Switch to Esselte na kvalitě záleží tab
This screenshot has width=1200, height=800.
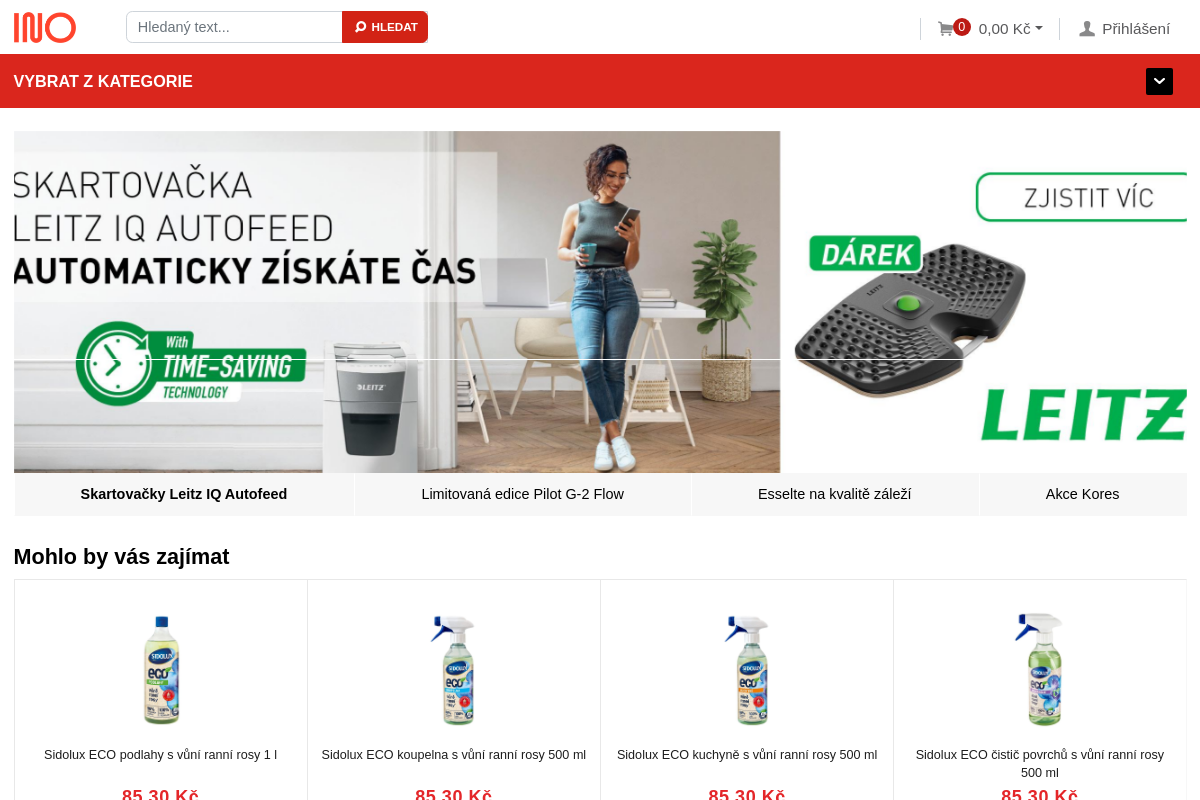tap(835, 494)
